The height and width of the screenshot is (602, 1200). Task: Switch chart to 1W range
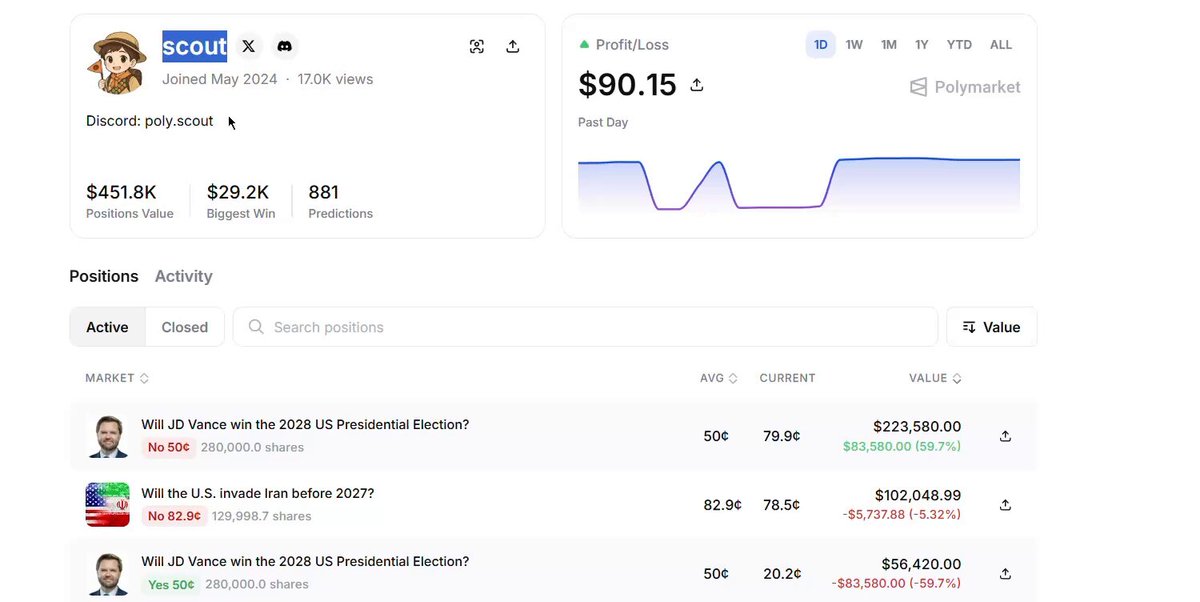coord(854,45)
